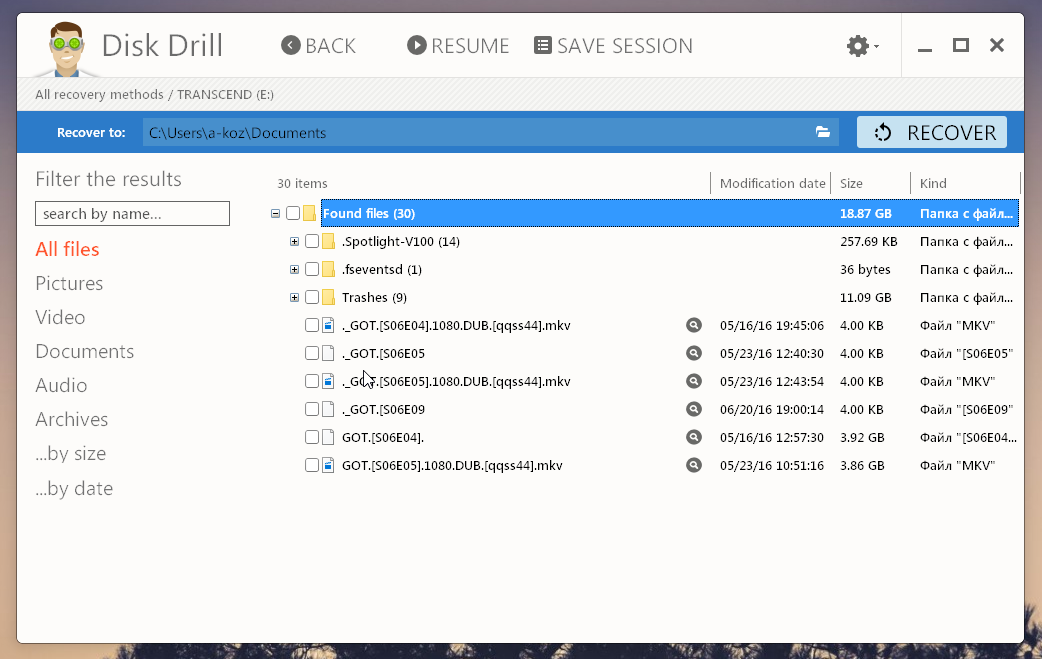Click the Save Session icon

point(543,46)
